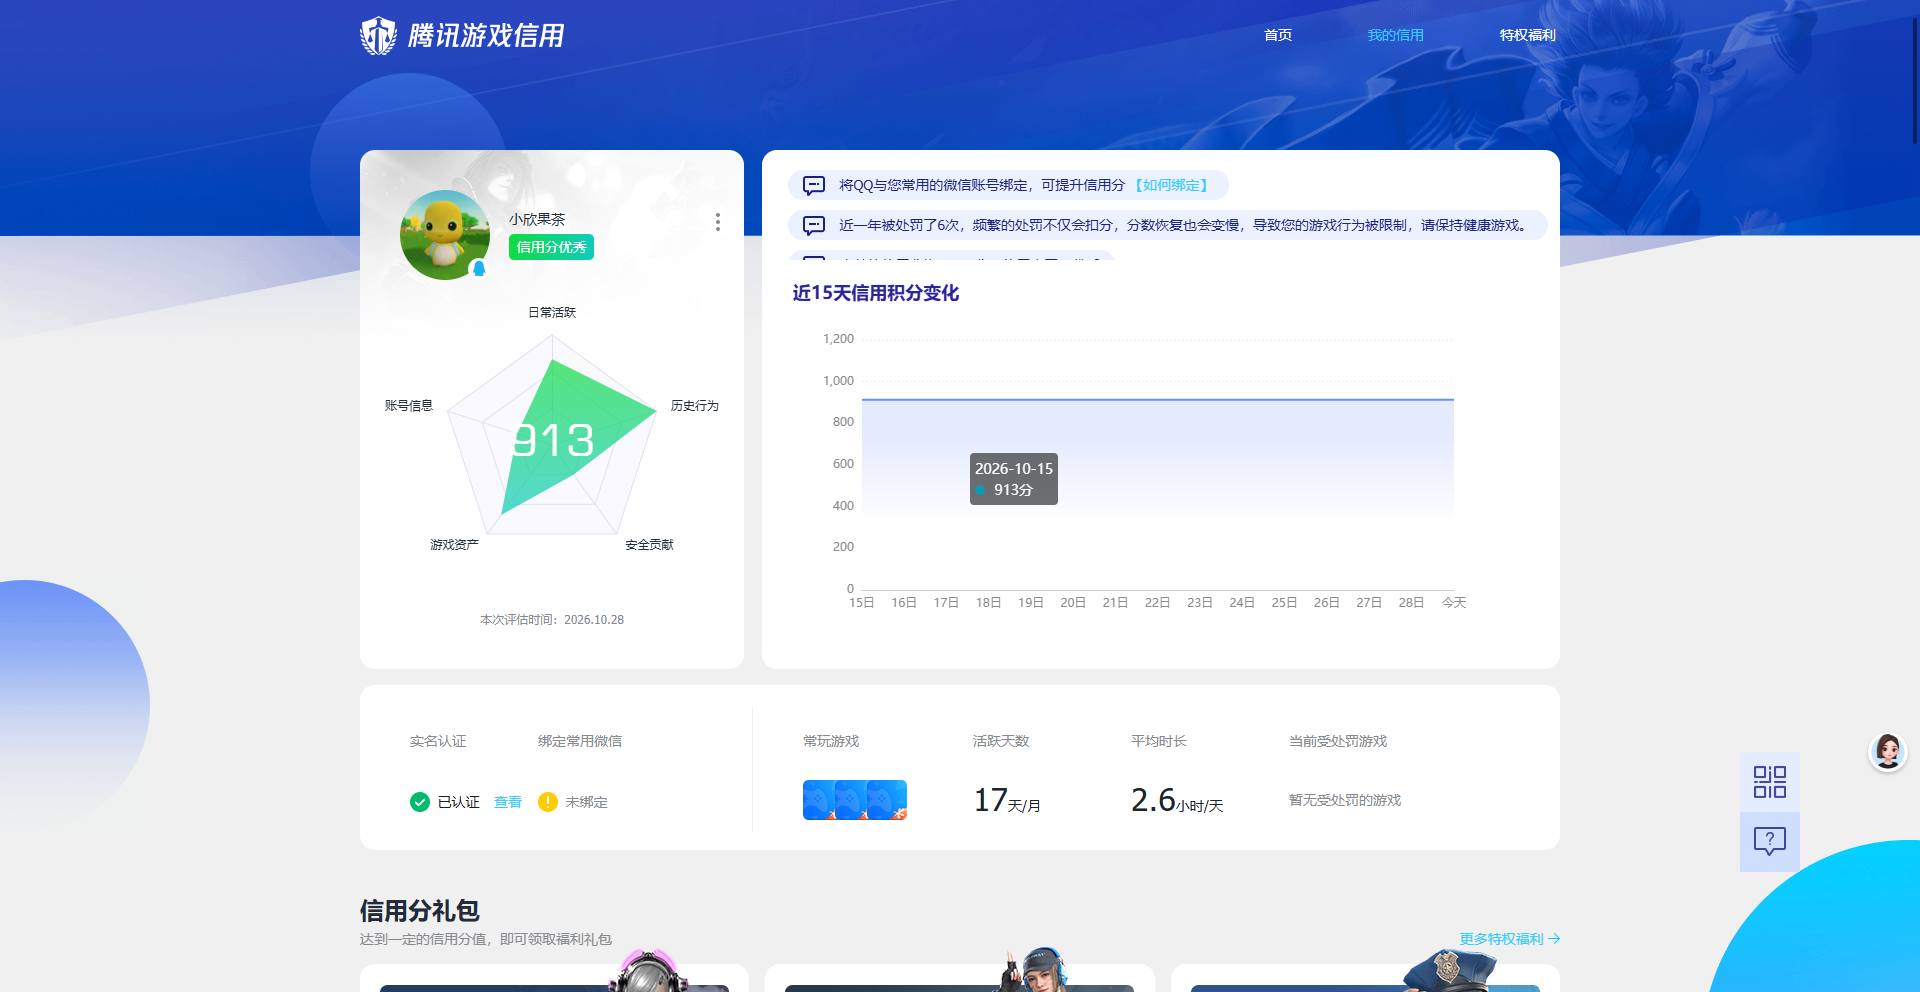The width and height of the screenshot is (1920, 992).
Task: Click the 暂无受处罚的游戏 text
Action: click(1345, 800)
